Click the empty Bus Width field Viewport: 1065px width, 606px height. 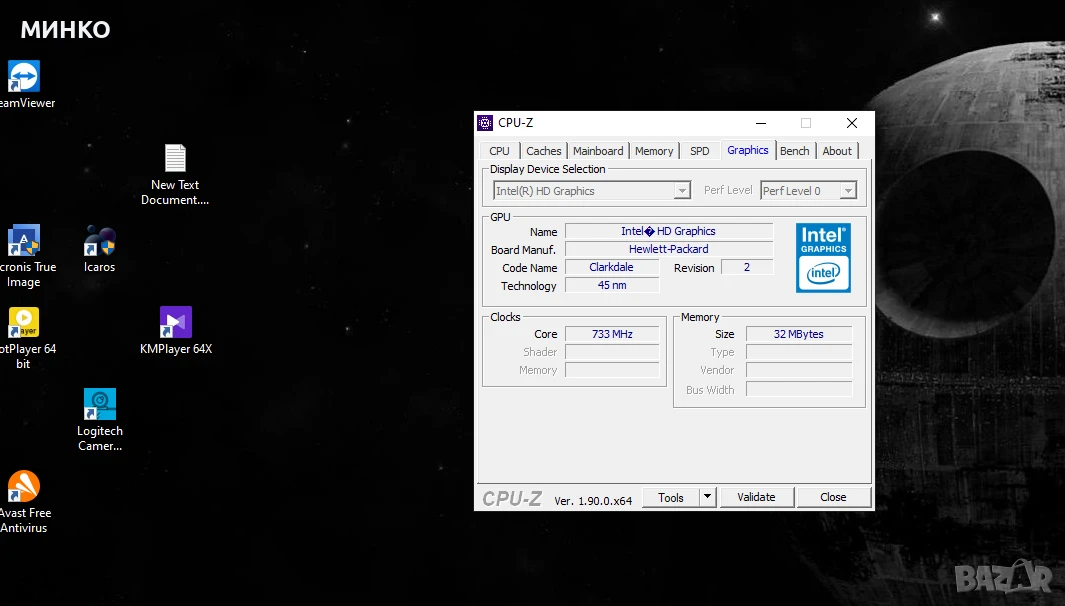pyautogui.click(x=799, y=389)
